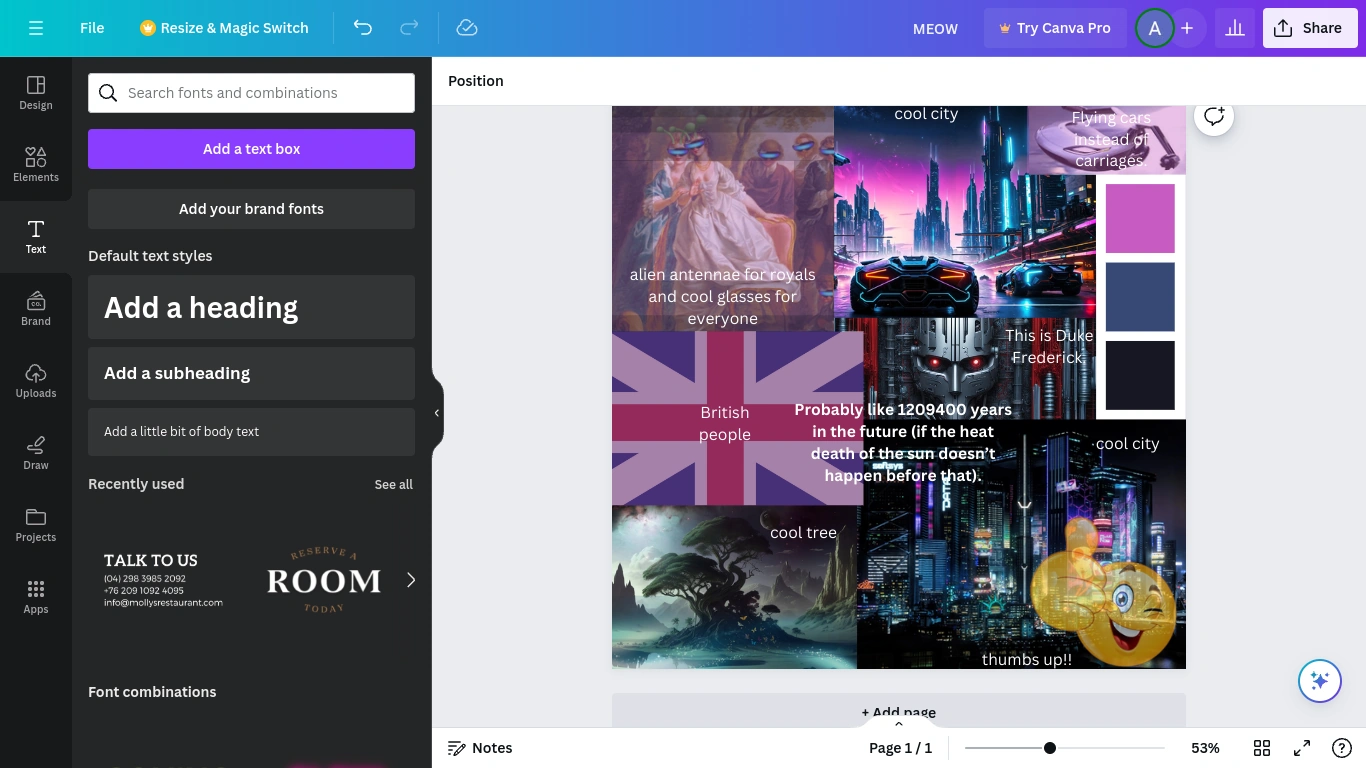Select the Draw tool panel
This screenshot has height=768, width=1366.
(35, 452)
